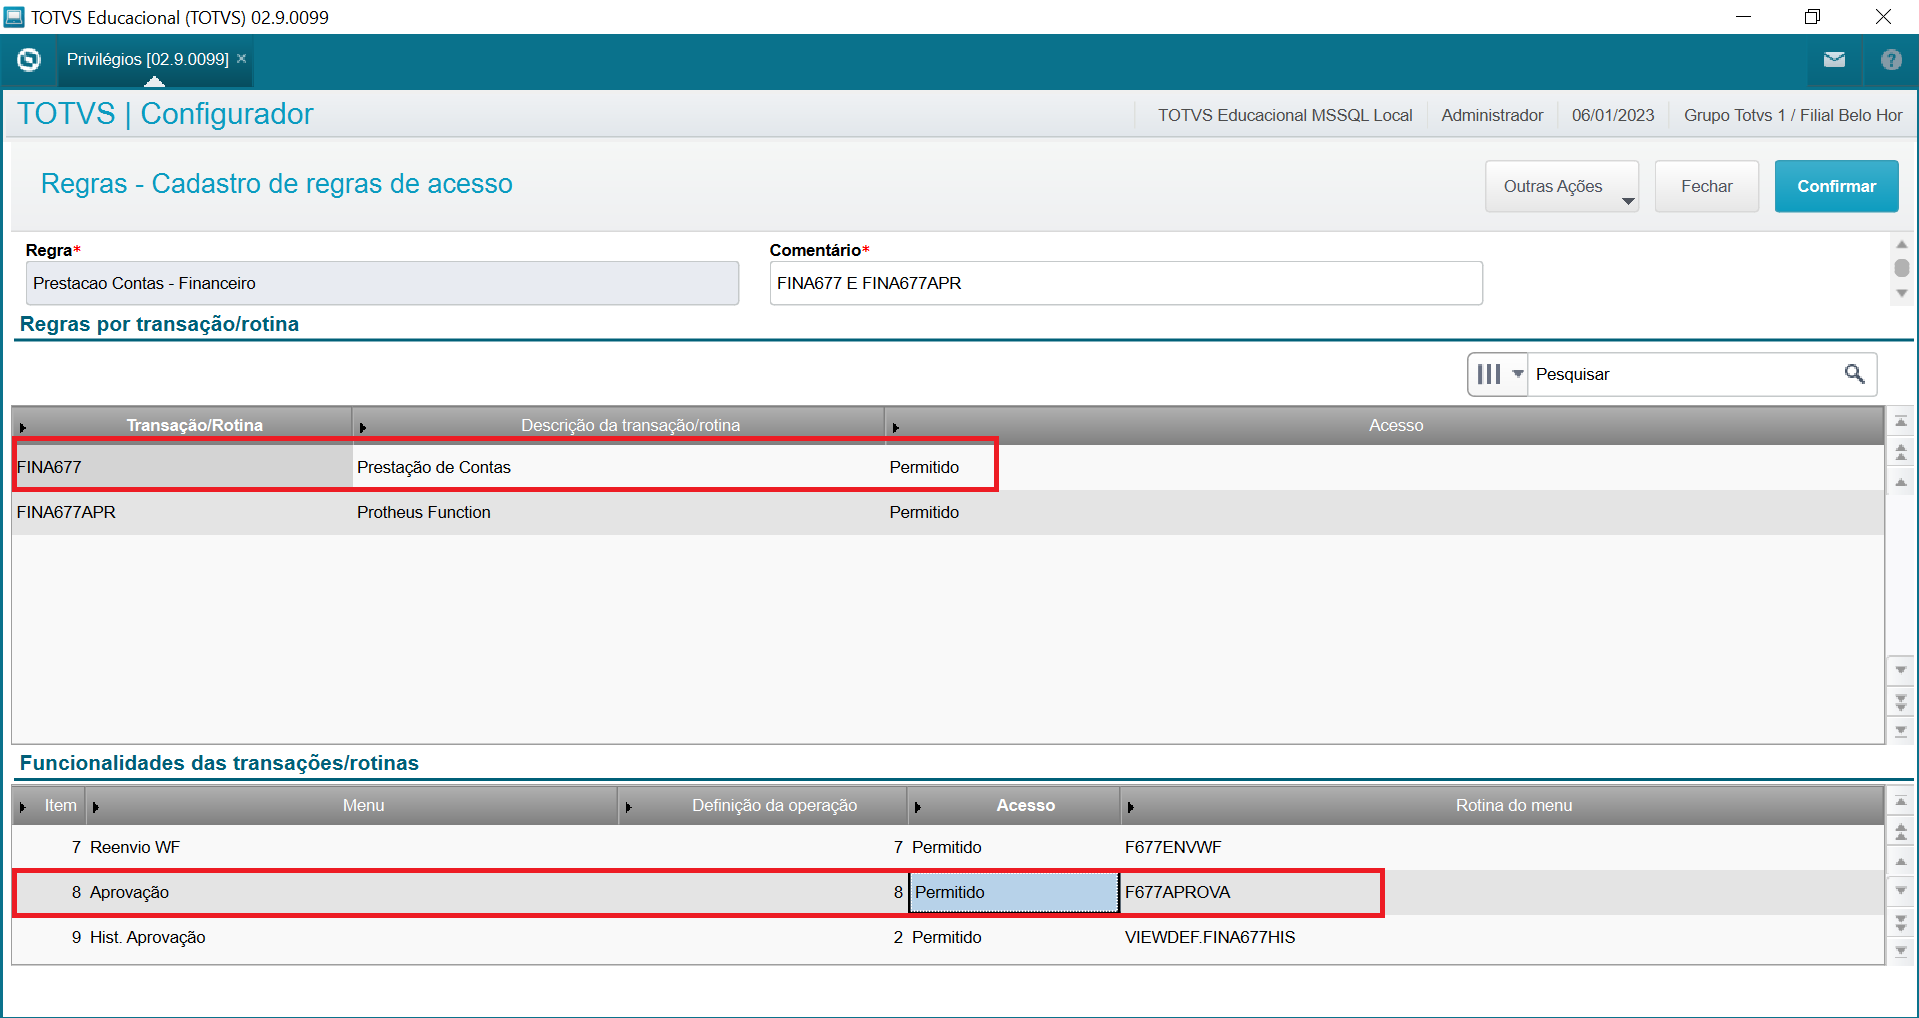Click the highlighted Permitido cell for Aprovação
The width and height of the screenshot is (1919, 1018).
[x=1014, y=892]
